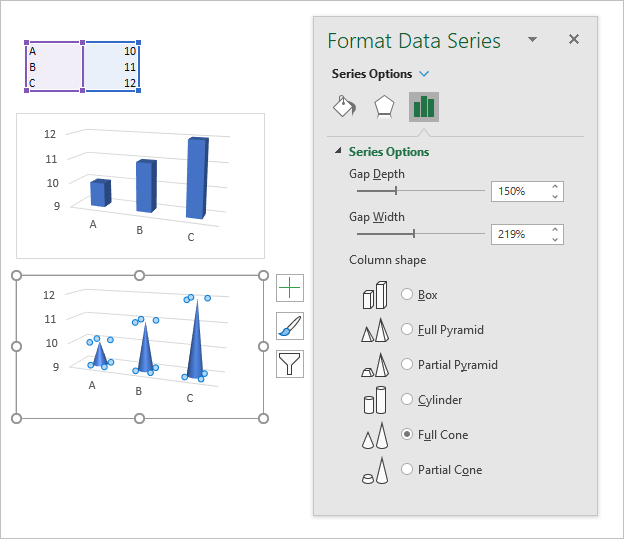This screenshot has width=624, height=539.
Task: Click the Partial Pyramid shape icon
Action: [375, 365]
